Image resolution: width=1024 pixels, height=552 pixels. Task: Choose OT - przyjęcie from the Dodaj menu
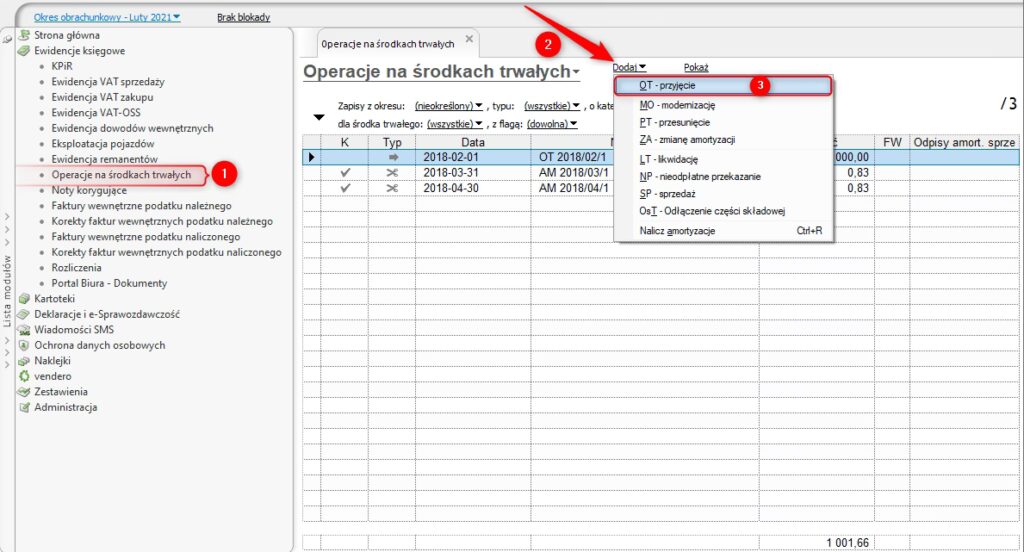coord(723,86)
